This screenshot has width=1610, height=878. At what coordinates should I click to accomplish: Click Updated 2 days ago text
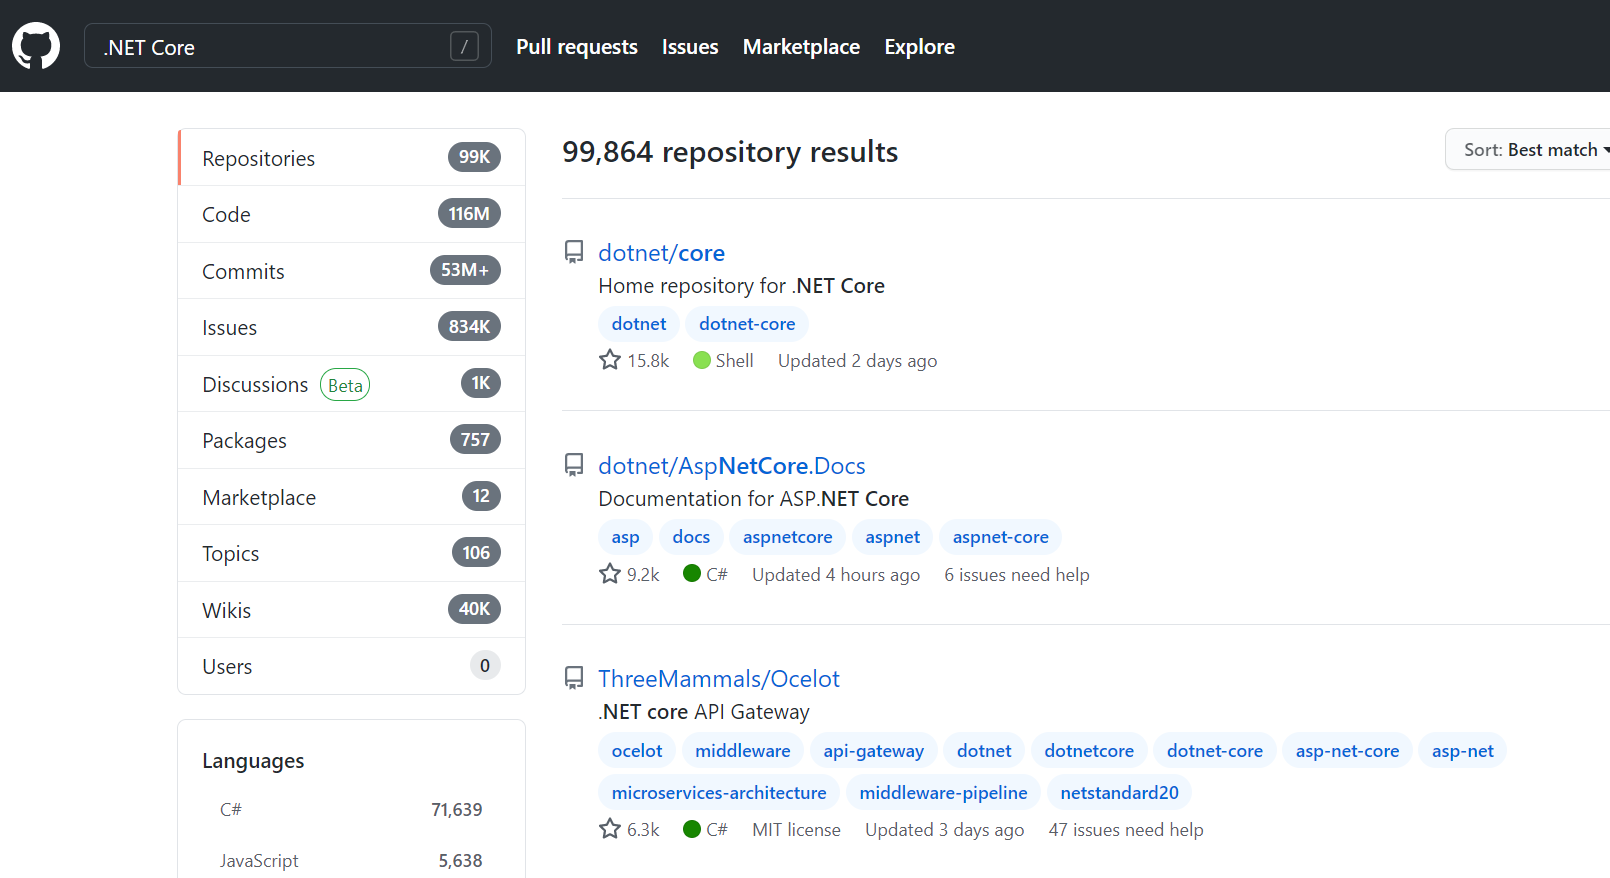point(857,361)
